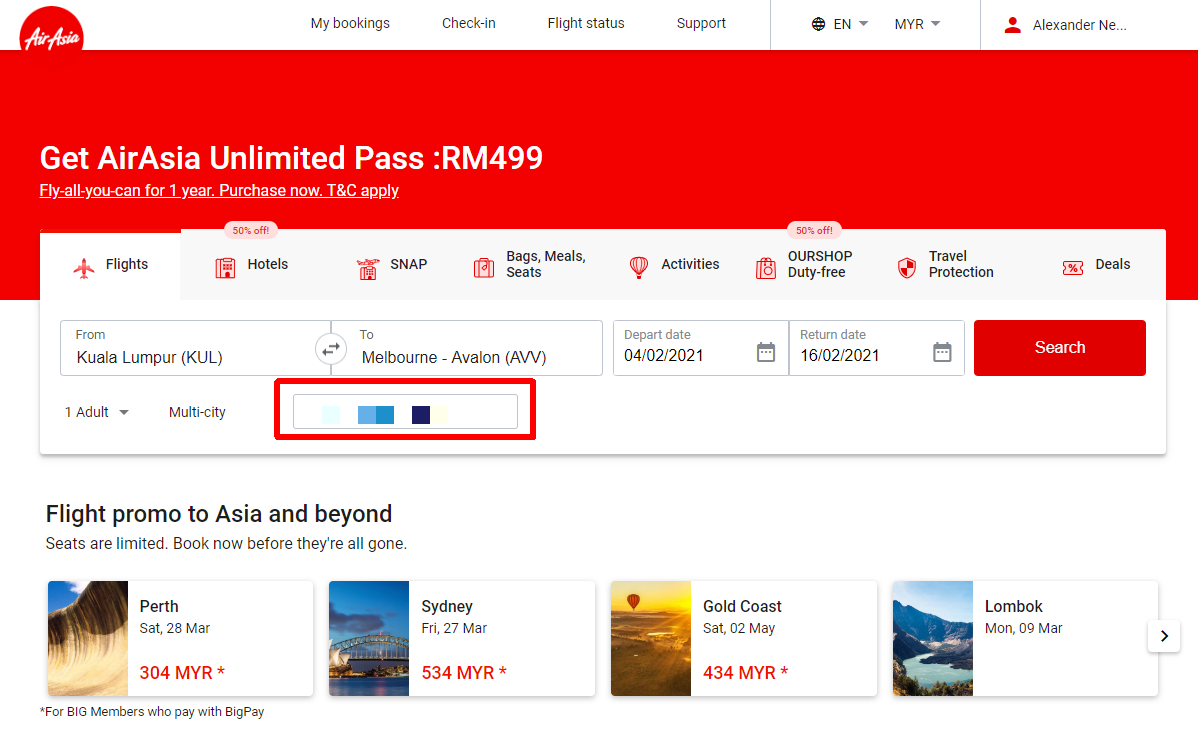This screenshot has height=746, width=1198.
Task: Click the Travel Protection shield icon
Action: coord(907,267)
